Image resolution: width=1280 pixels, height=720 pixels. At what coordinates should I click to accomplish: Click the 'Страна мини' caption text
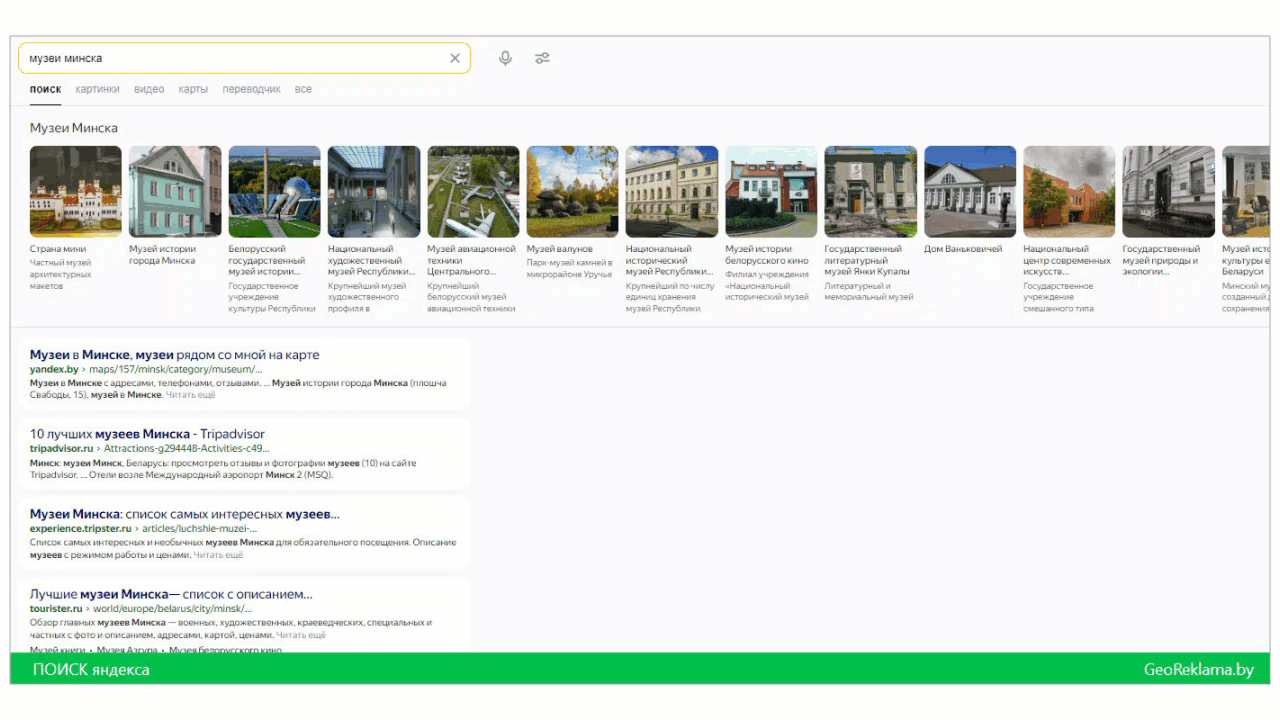point(58,249)
